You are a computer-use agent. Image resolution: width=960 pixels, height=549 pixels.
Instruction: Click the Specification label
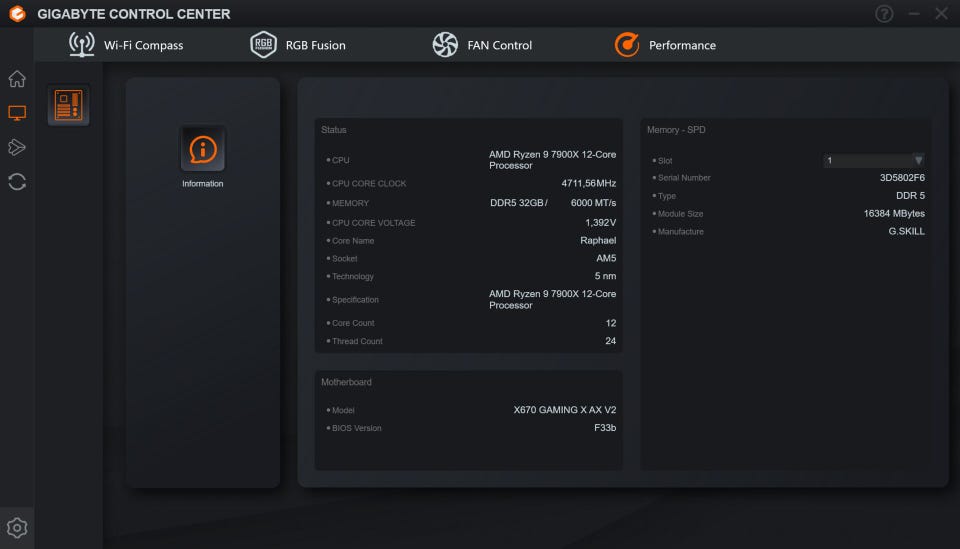click(355, 300)
